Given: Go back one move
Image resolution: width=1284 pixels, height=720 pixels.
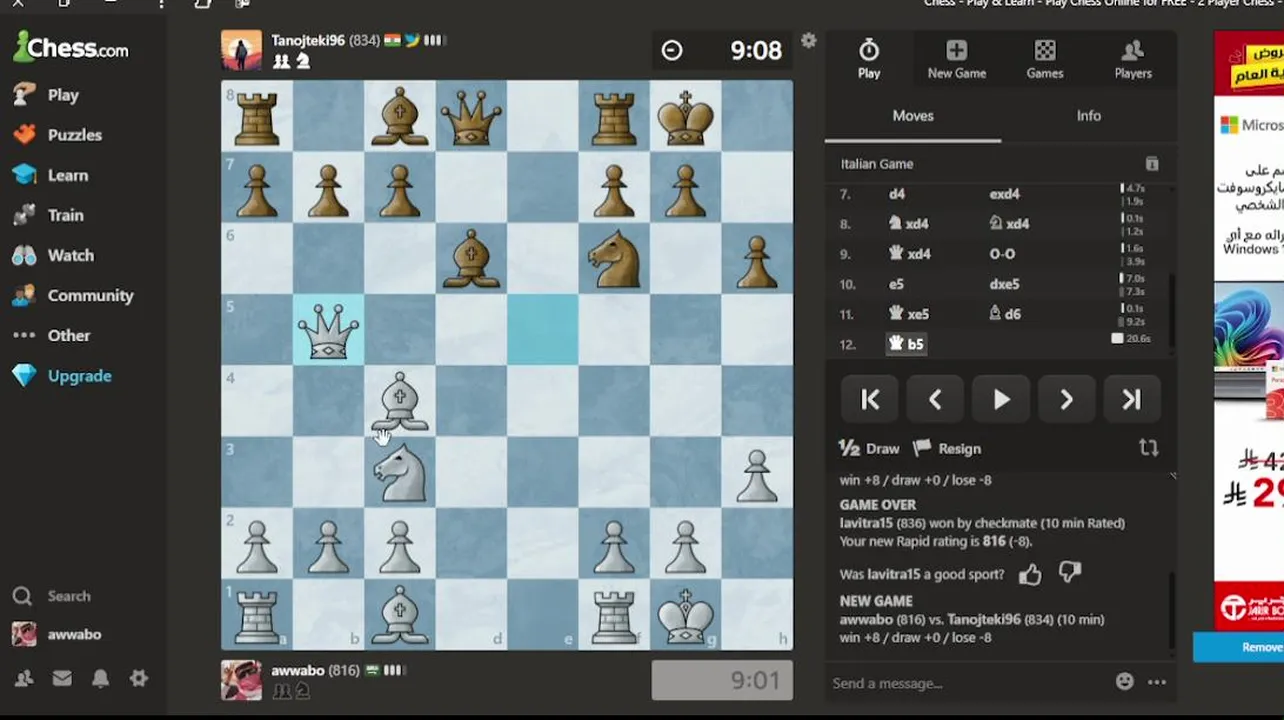Looking at the screenshot, I should (x=935, y=400).
